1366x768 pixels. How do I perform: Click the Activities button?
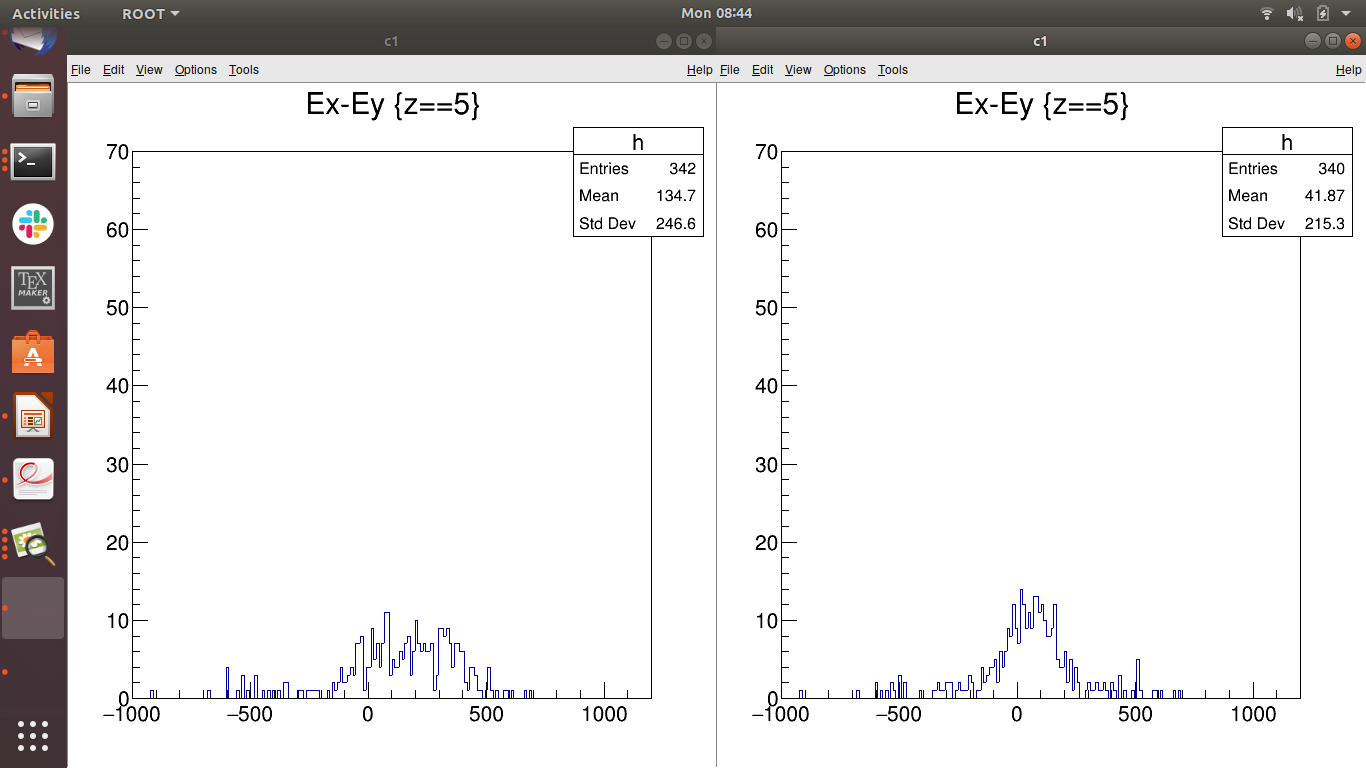[46, 13]
